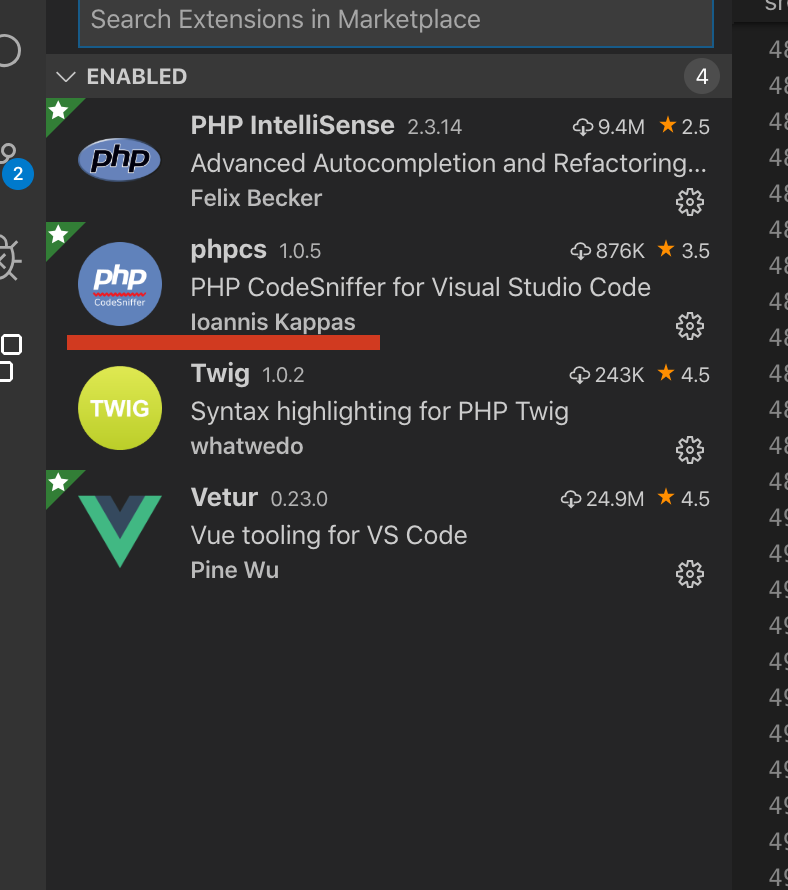This screenshot has height=890, width=788.
Task: Select the Twig extension title
Action: coord(220,374)
